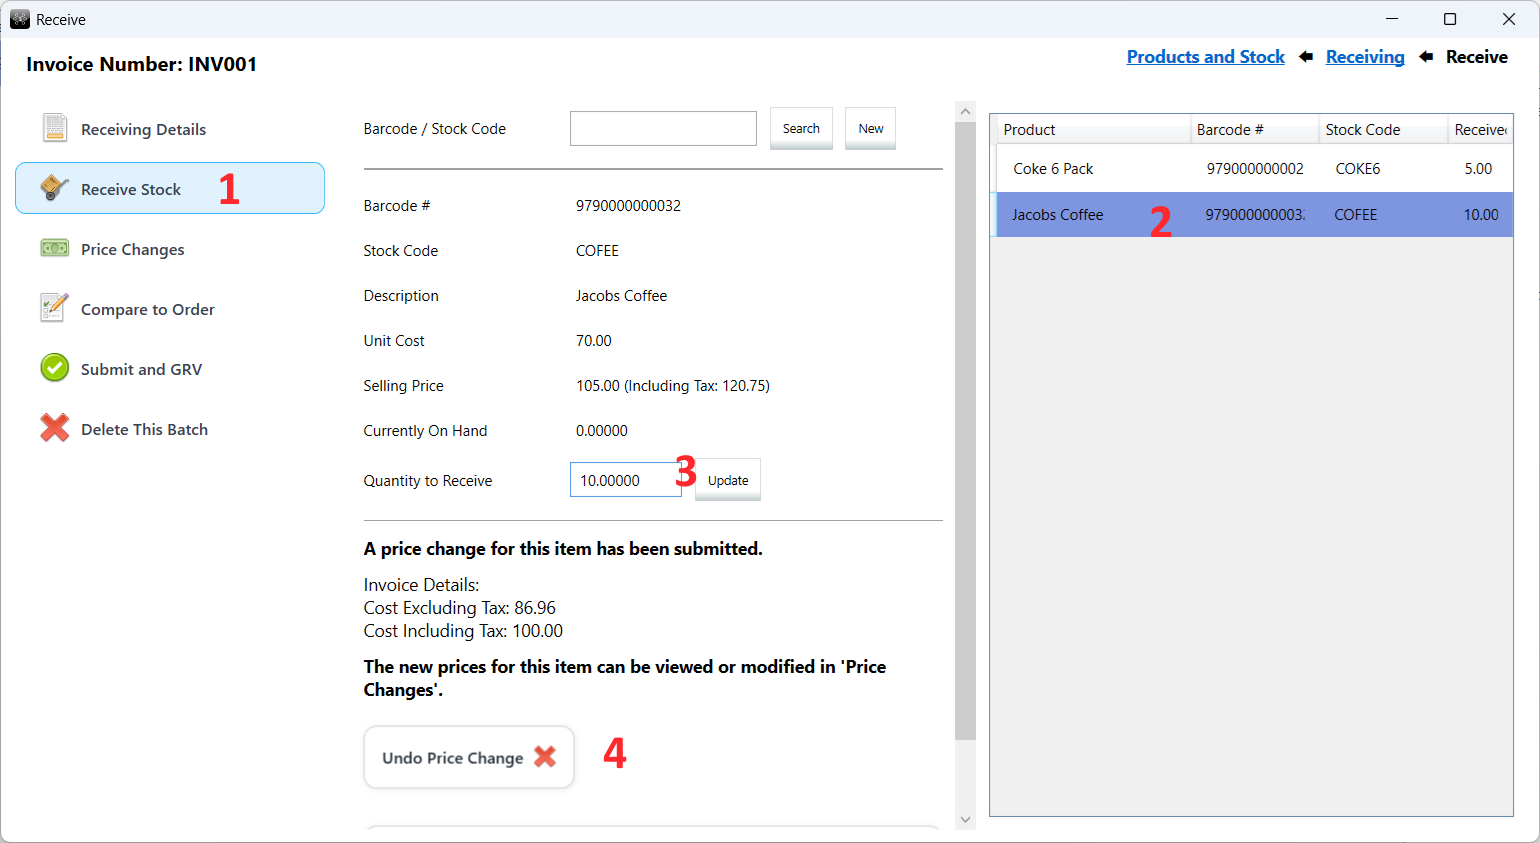The width and height of the screenshot is (1540, 843).
Task: Click the Quantity to Receive field
Action: (625, 480)
